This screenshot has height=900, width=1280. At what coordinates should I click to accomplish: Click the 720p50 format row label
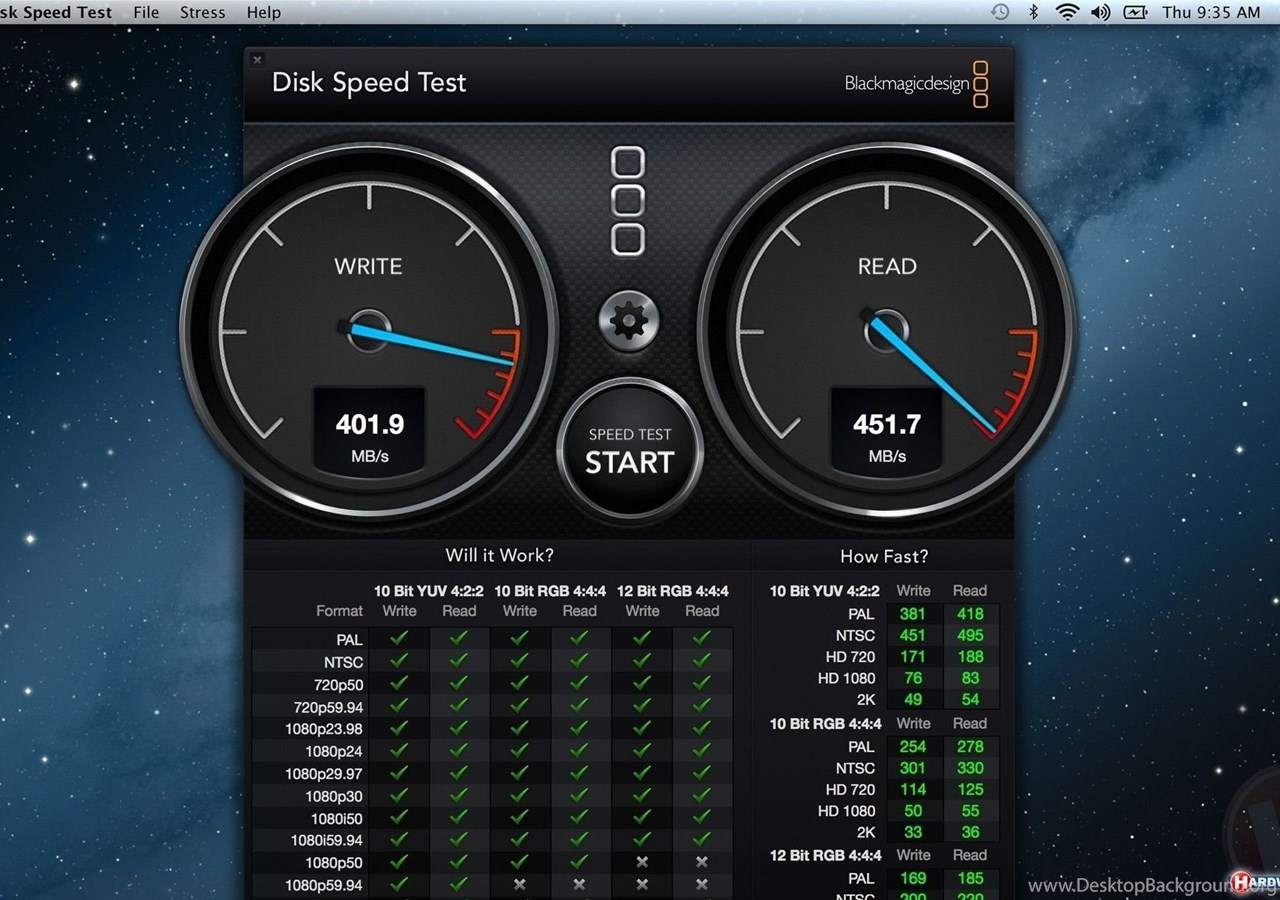tap(340, 684)
